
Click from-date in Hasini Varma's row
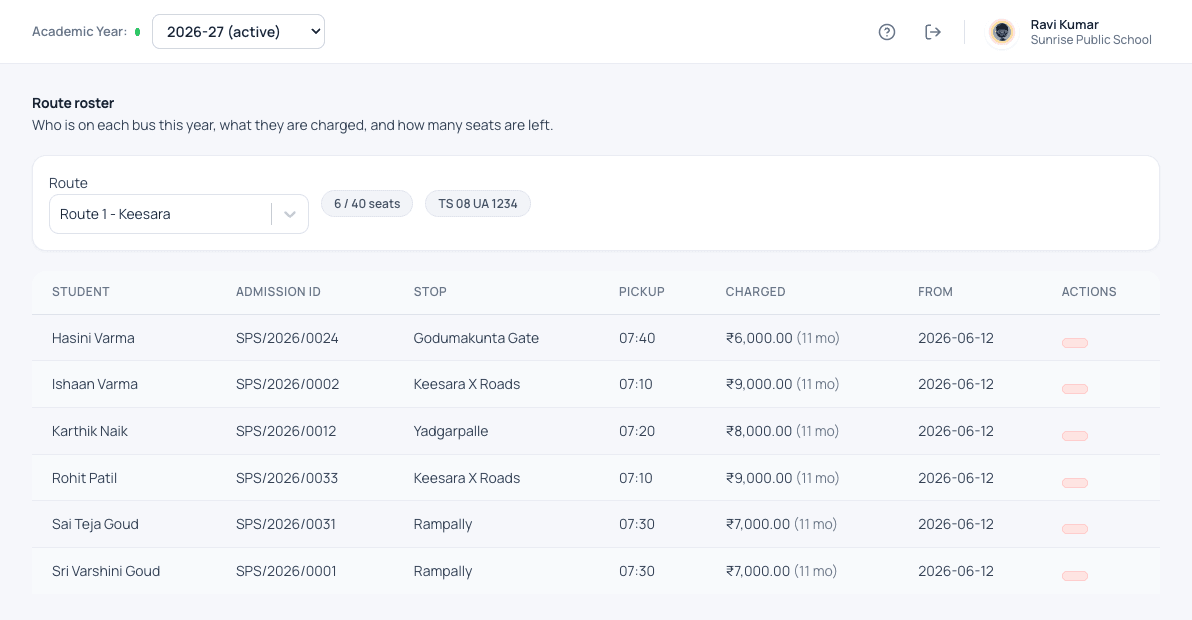[x=956, y=338]
